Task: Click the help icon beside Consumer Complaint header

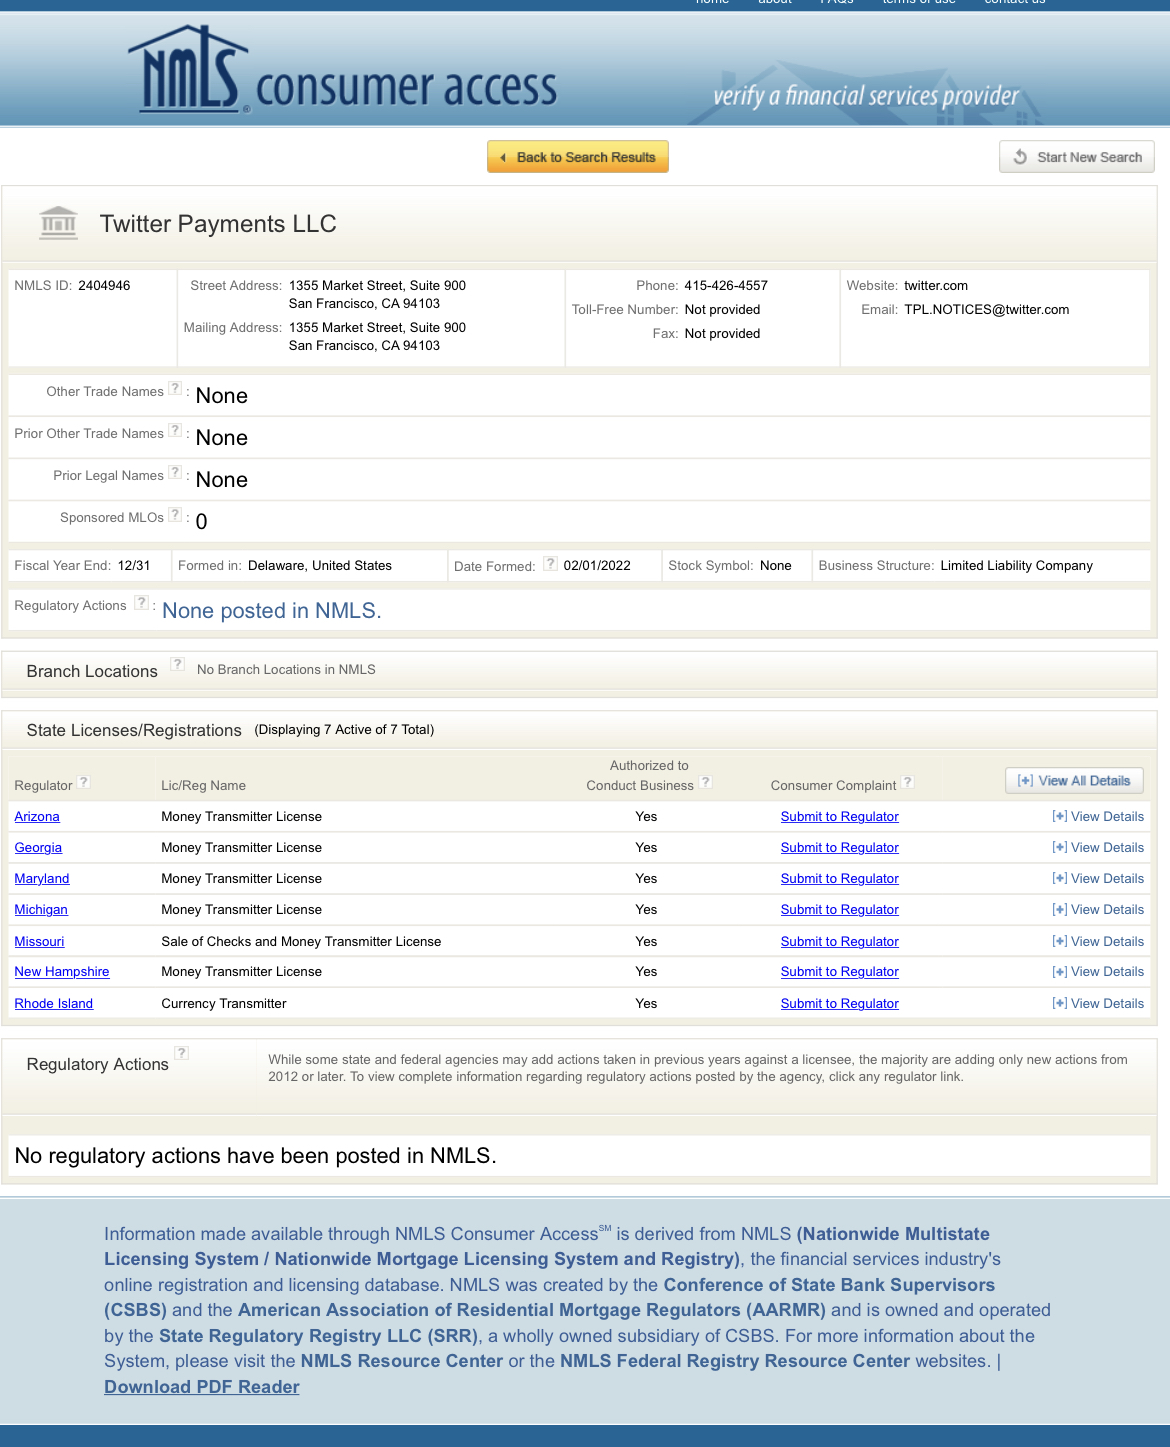Action: pos(907,783)
